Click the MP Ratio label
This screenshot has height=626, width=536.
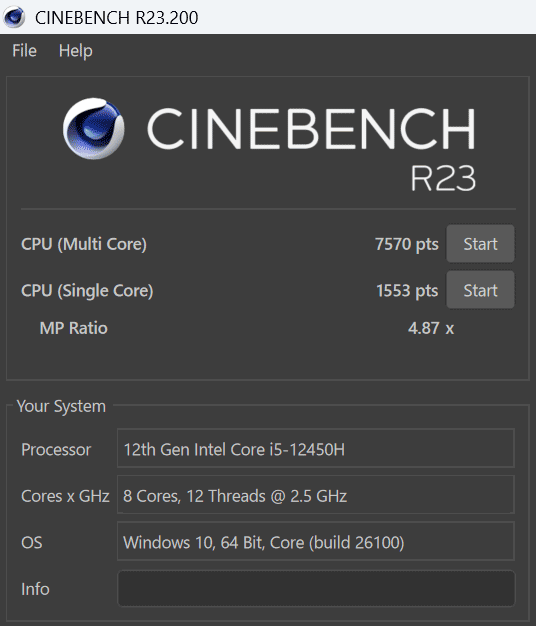[73, 328]
